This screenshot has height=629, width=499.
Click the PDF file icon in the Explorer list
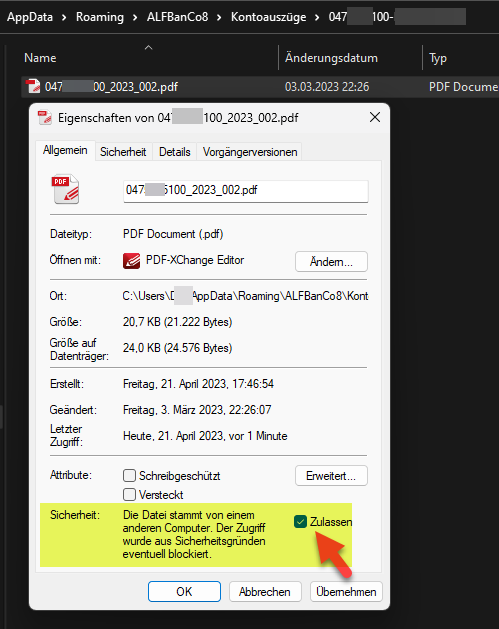tap(33, 86)
